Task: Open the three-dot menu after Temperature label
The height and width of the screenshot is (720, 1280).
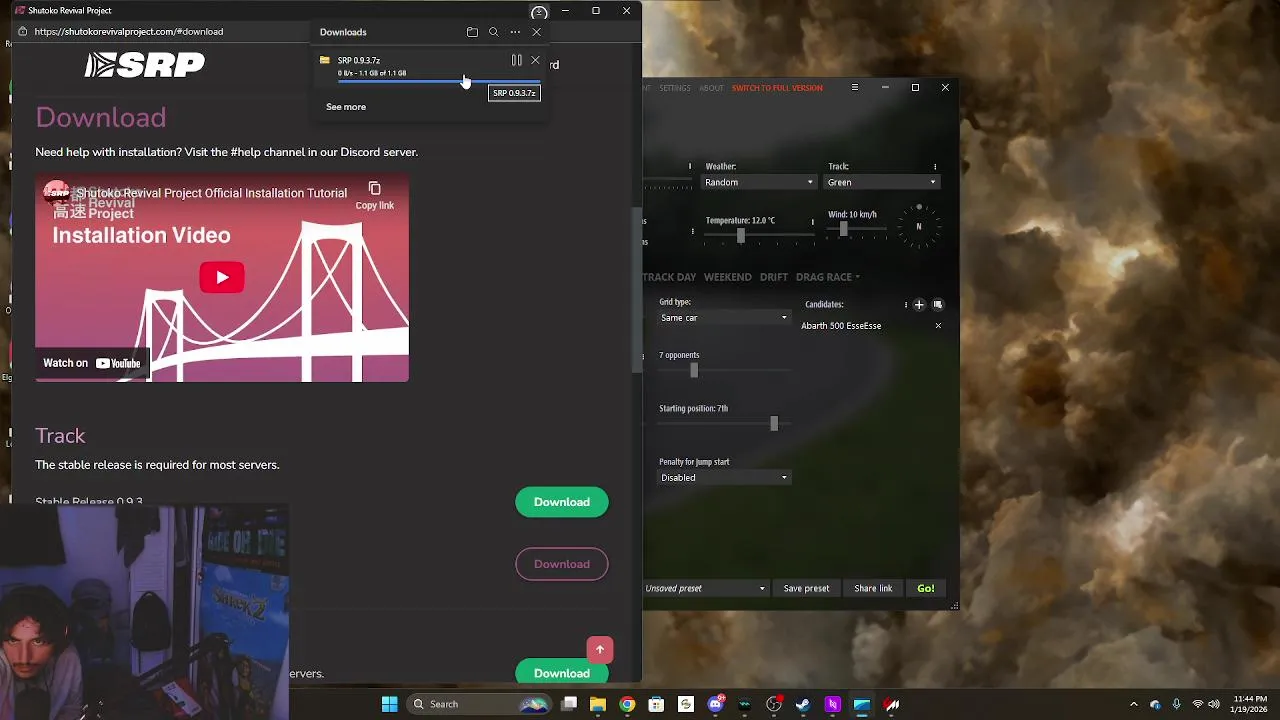Action: pyautogui.click(x=812, y=221)
